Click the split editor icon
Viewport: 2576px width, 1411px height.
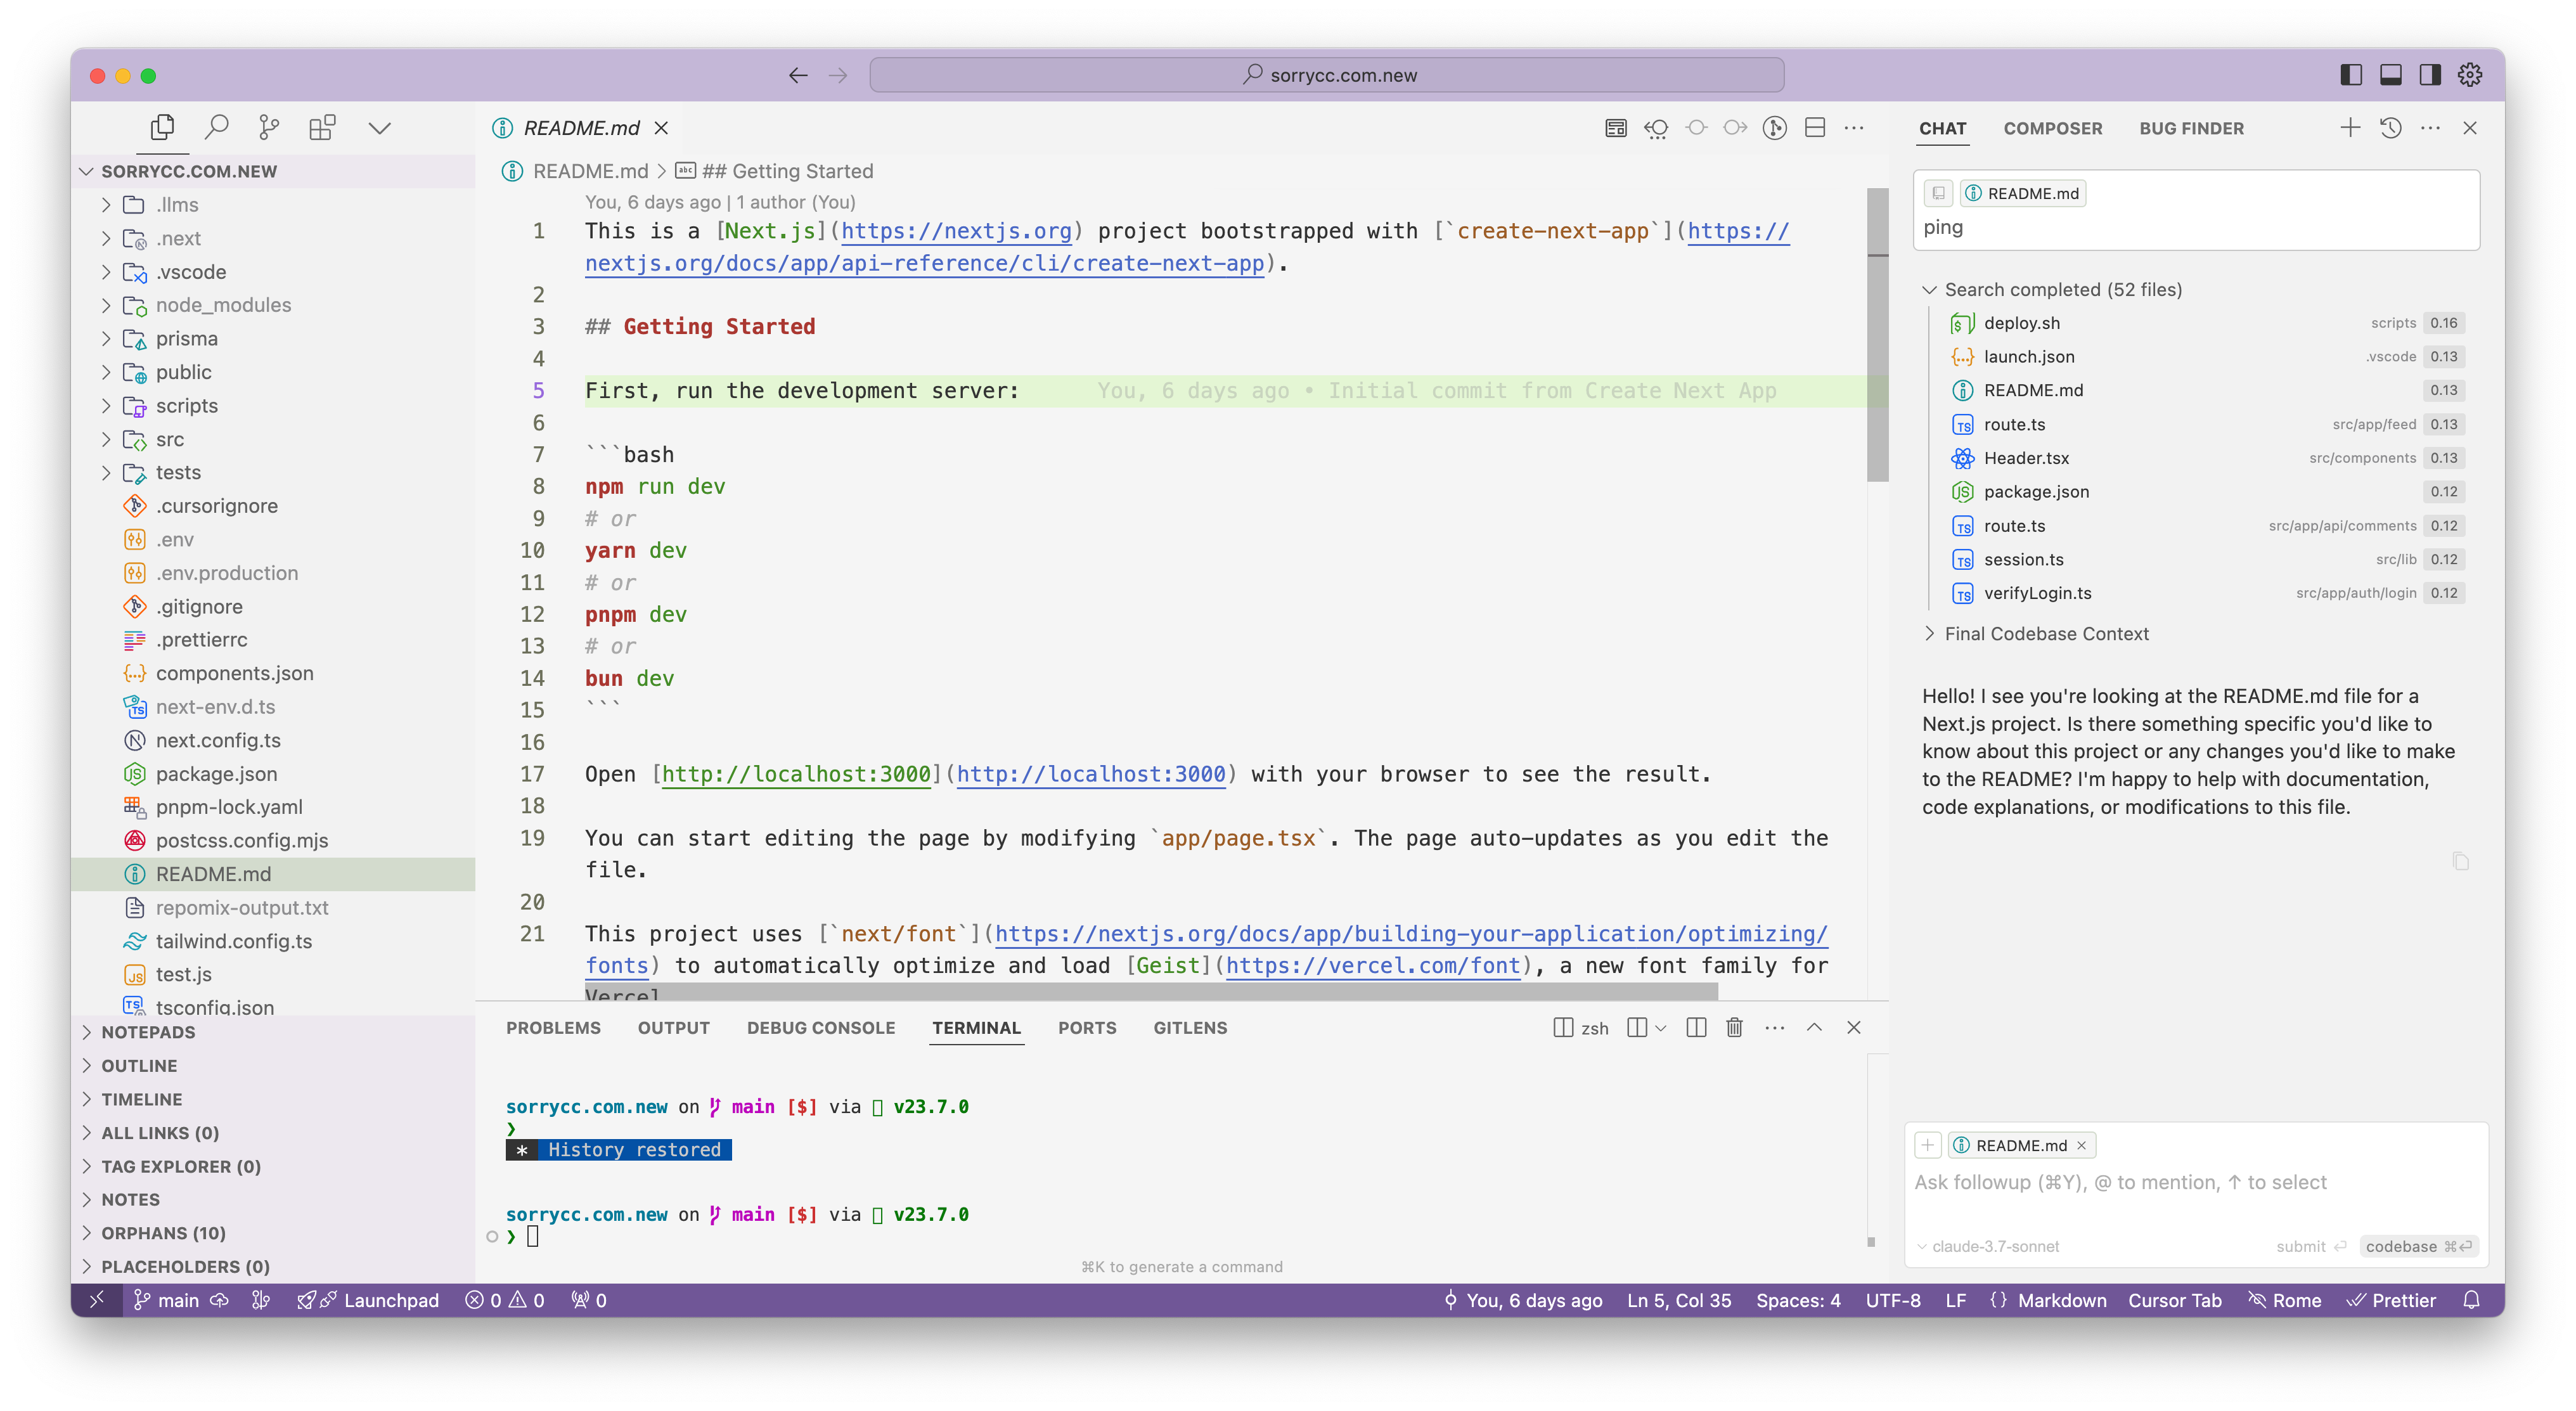coord(1815,128)
